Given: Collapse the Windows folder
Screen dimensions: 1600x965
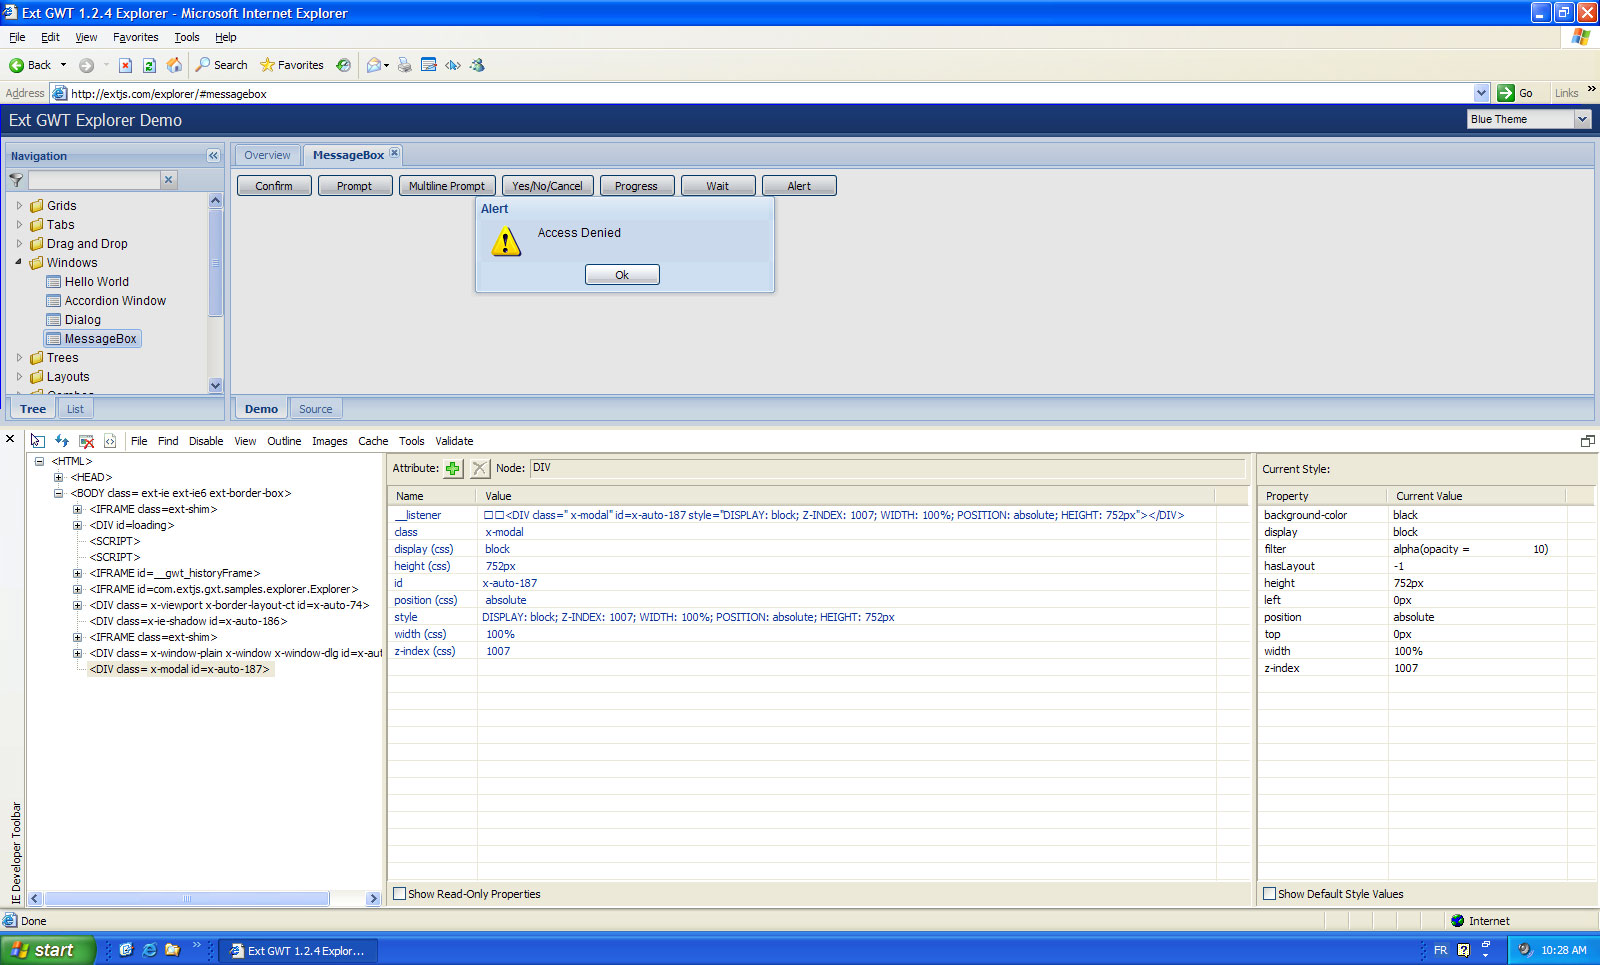Looking at the screenshot, I should [x=19, y=263].
